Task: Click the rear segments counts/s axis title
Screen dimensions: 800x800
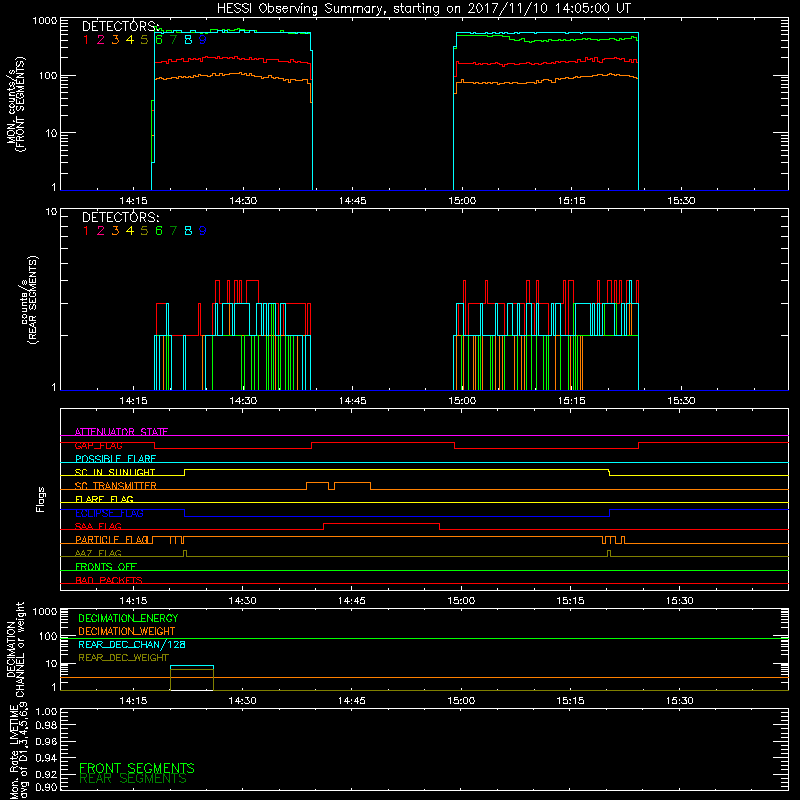Action: (29, 299)
